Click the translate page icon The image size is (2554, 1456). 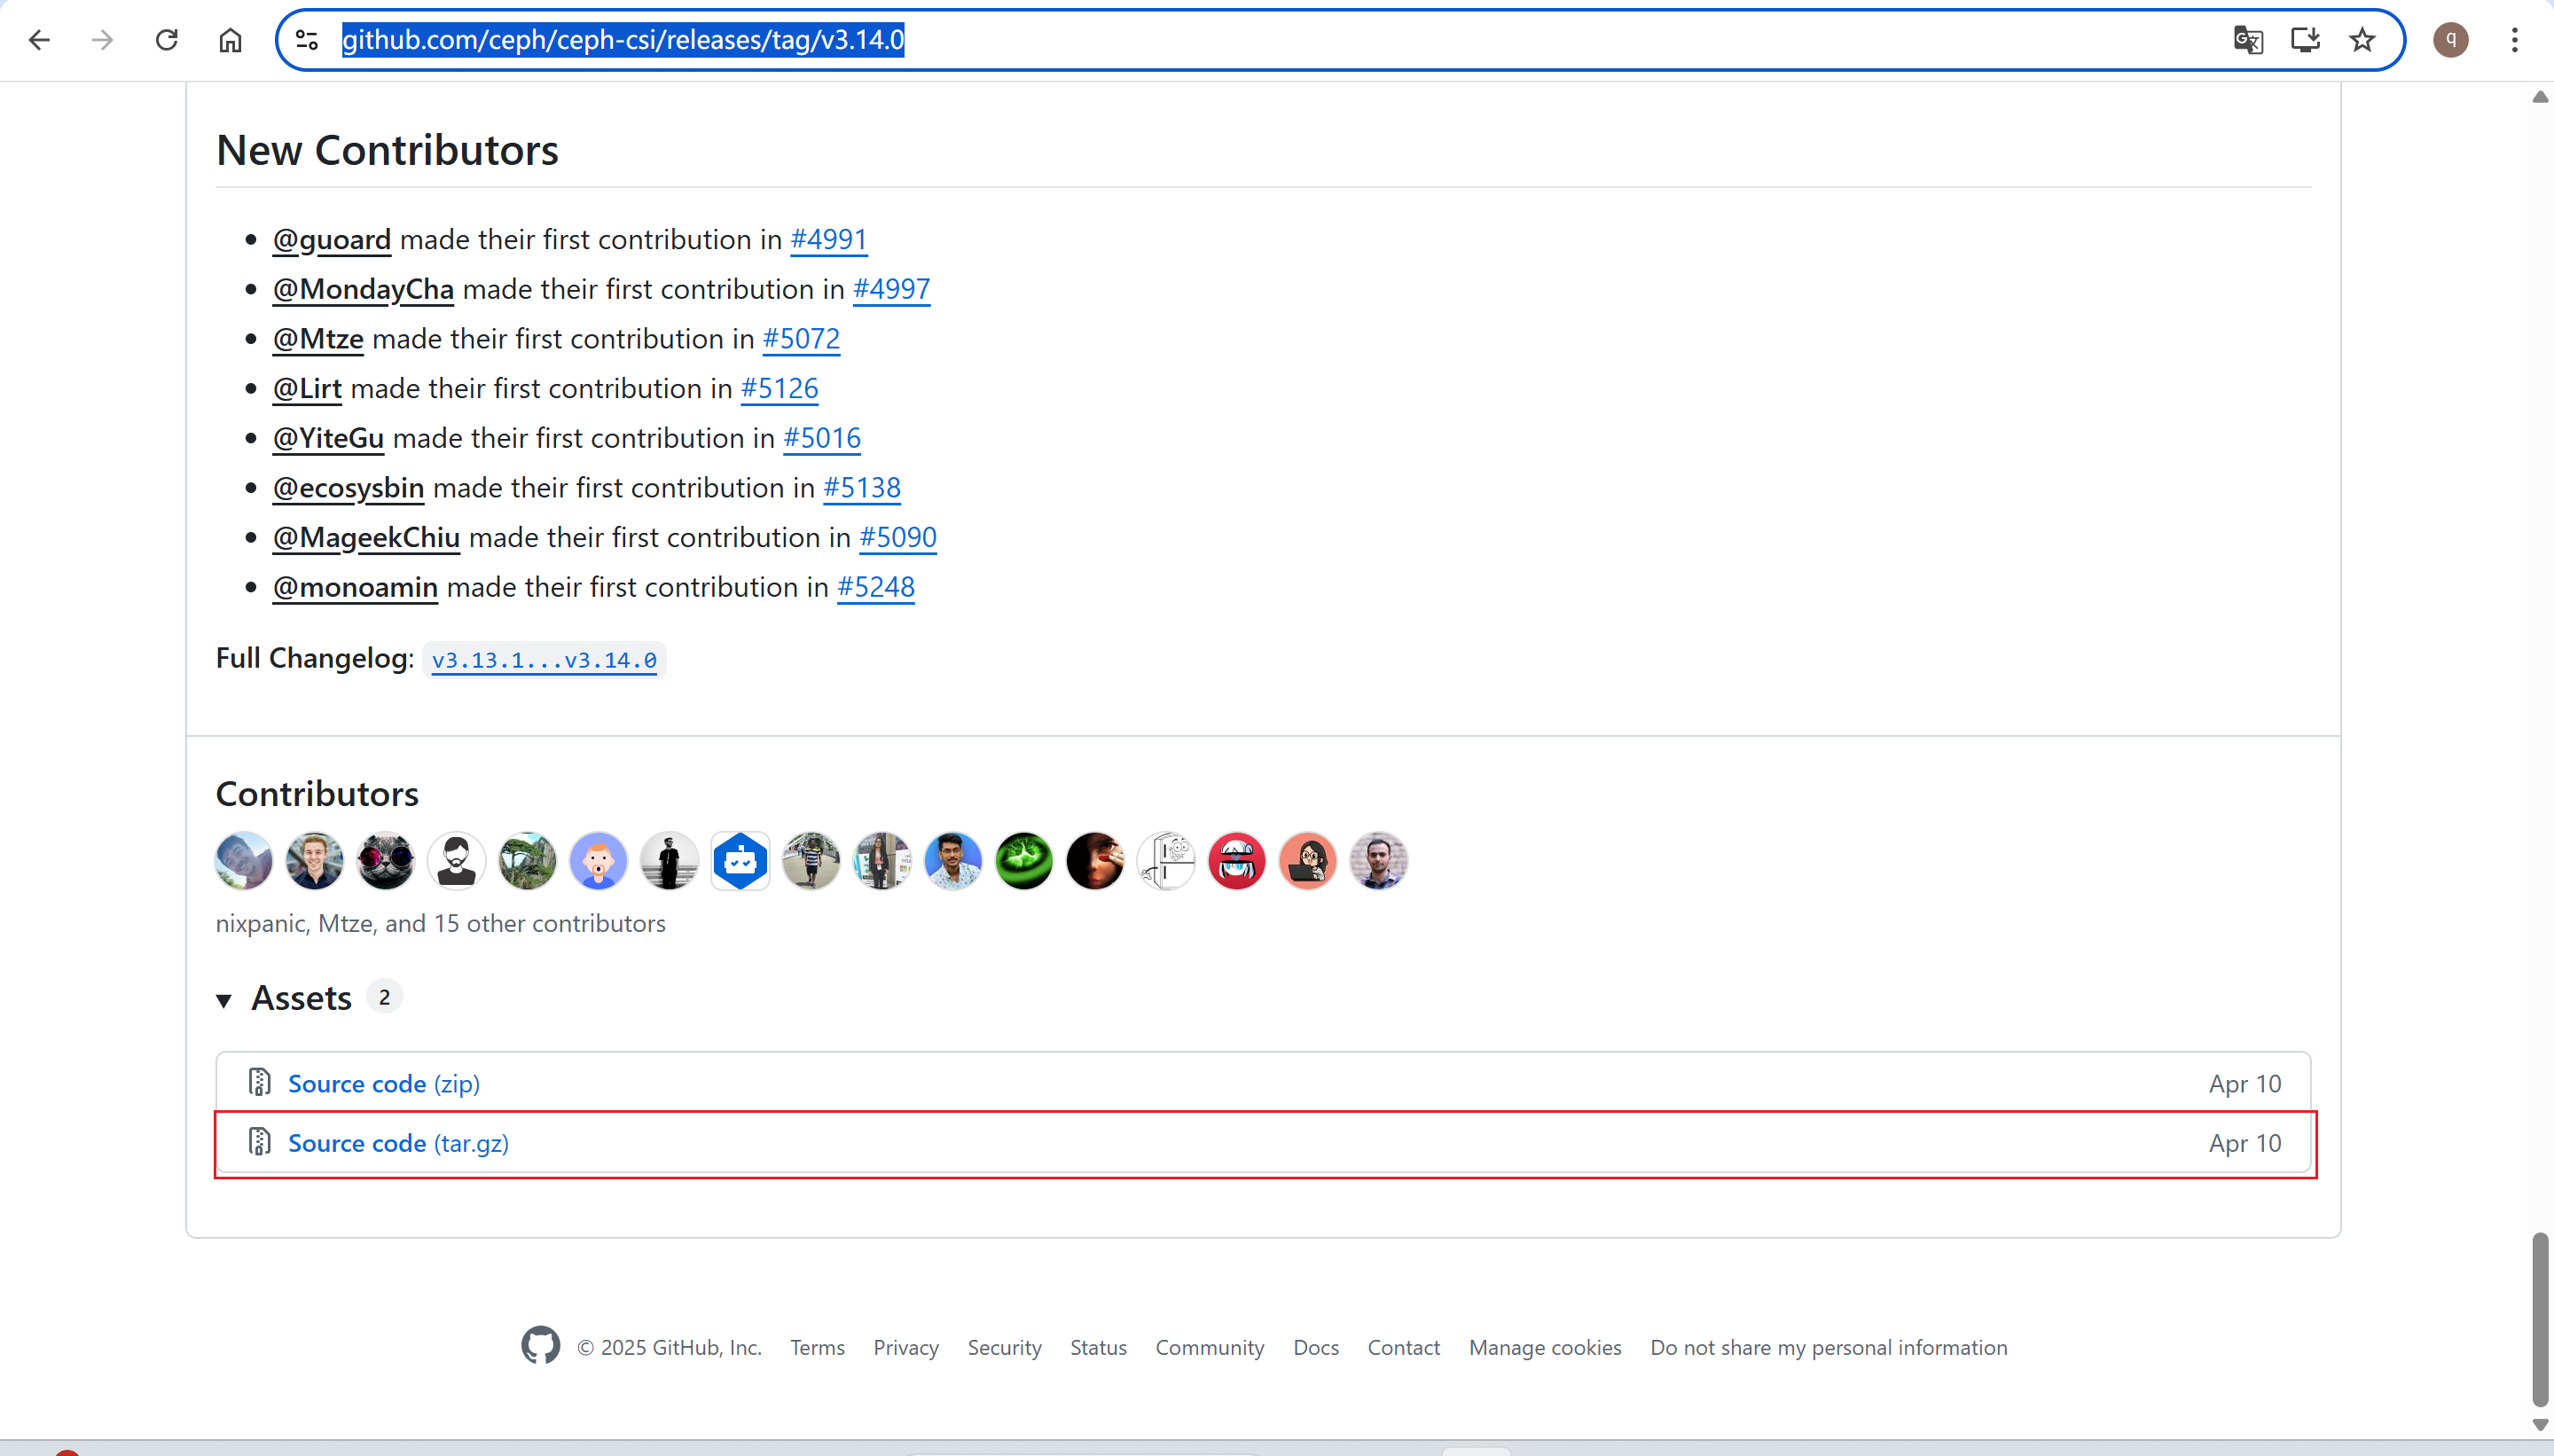tap(2248, 40)
